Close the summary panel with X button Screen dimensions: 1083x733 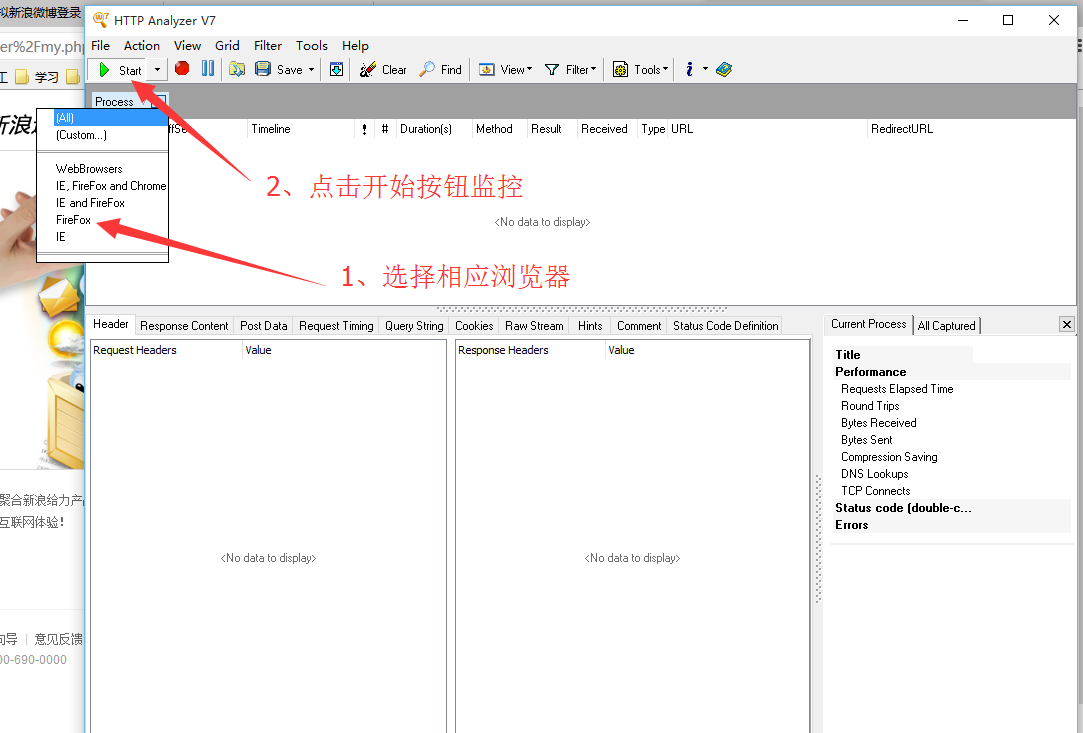[x=1066, y=324]
